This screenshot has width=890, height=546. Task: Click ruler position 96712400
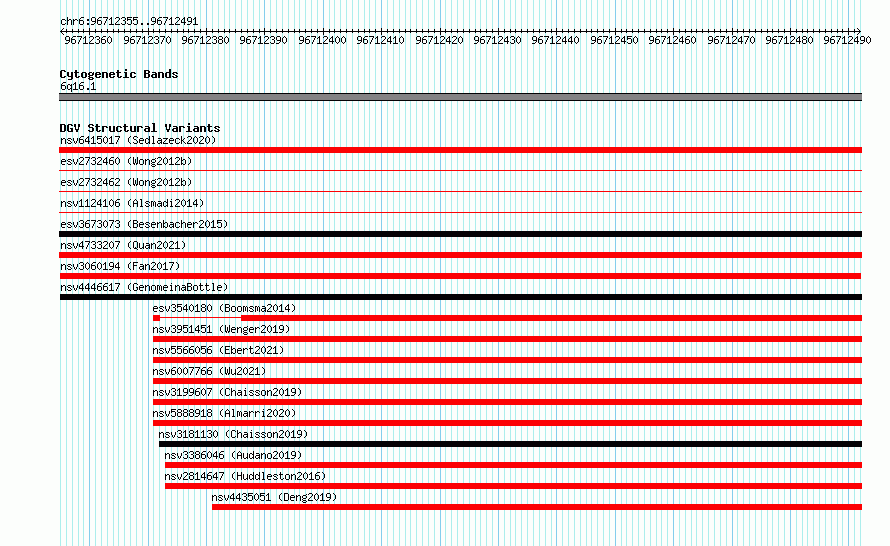[x=322, y=40]
